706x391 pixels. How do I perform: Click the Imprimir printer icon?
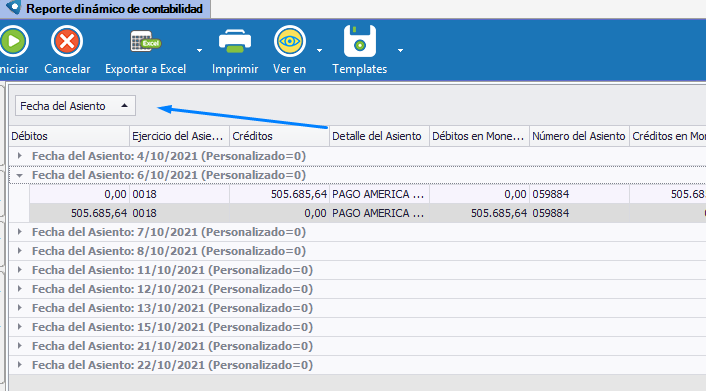click(235, 41)
